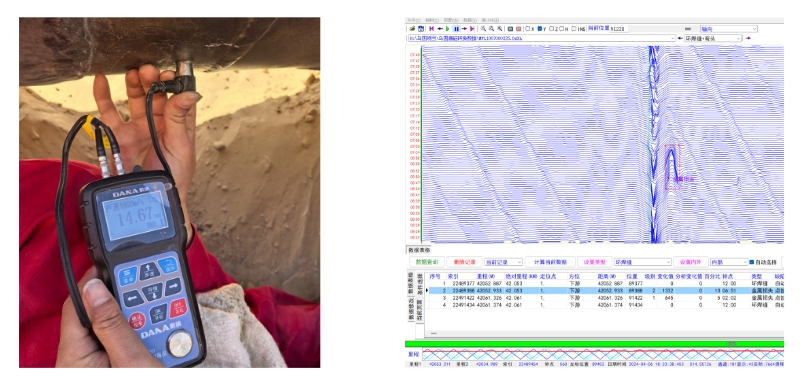Screen dimensions: 800x385
Task: Jump to last record with skip-end icon
Action: (x=472, y=29)
